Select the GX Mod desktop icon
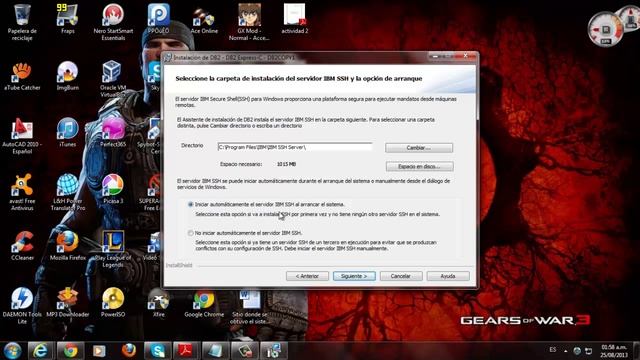 pos(249,22)
